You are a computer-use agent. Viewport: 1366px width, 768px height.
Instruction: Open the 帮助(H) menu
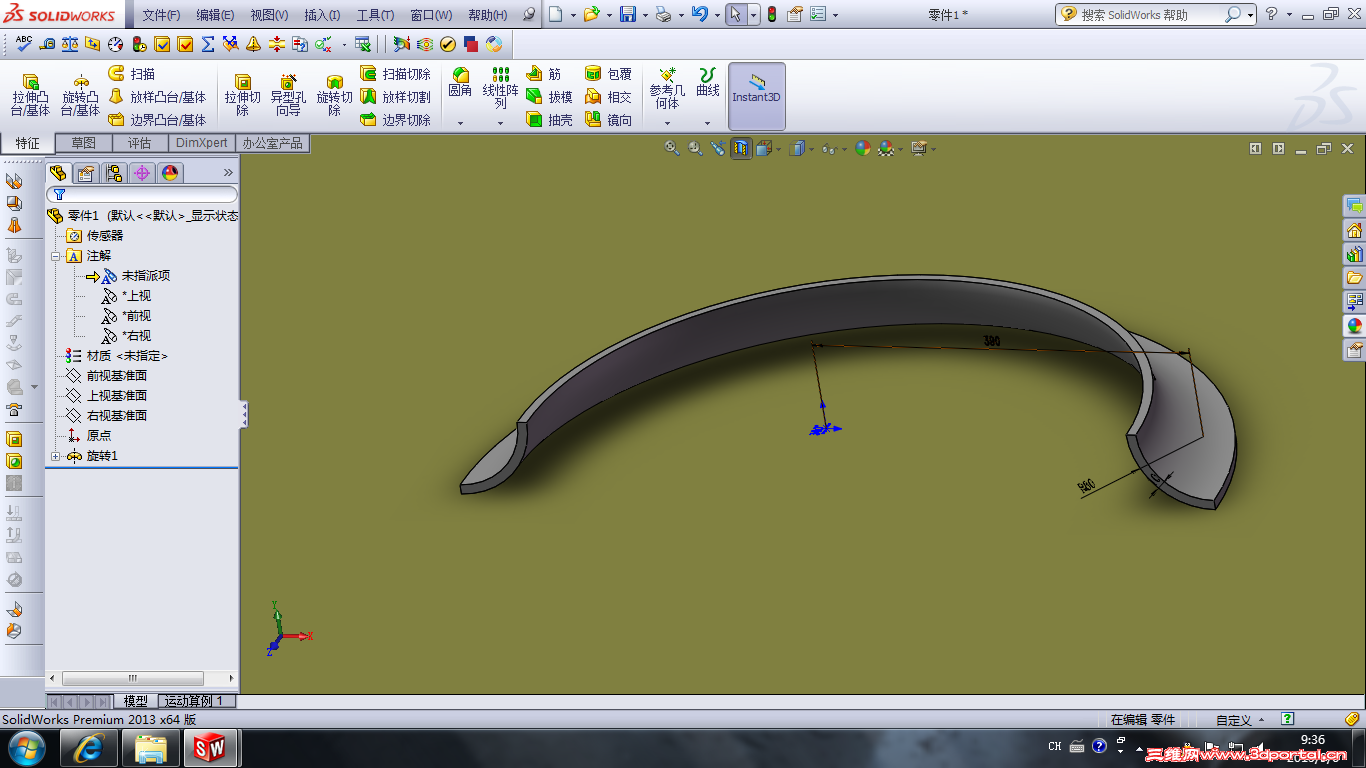[487, 15]
